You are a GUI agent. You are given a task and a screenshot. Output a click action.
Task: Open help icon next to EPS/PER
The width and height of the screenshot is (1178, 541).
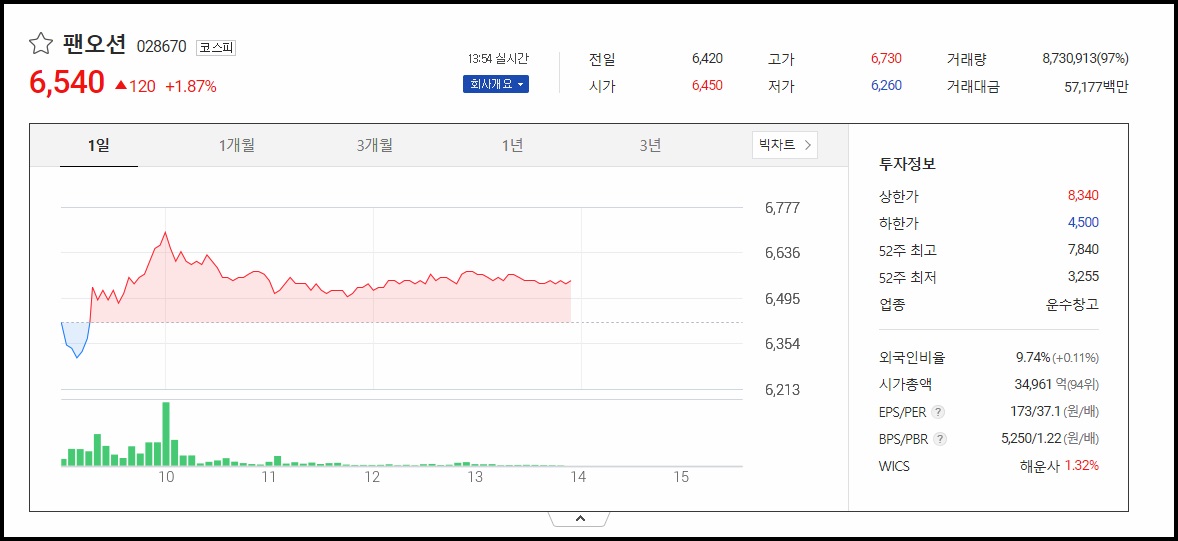pyautogui.click(x=938, y=412)
